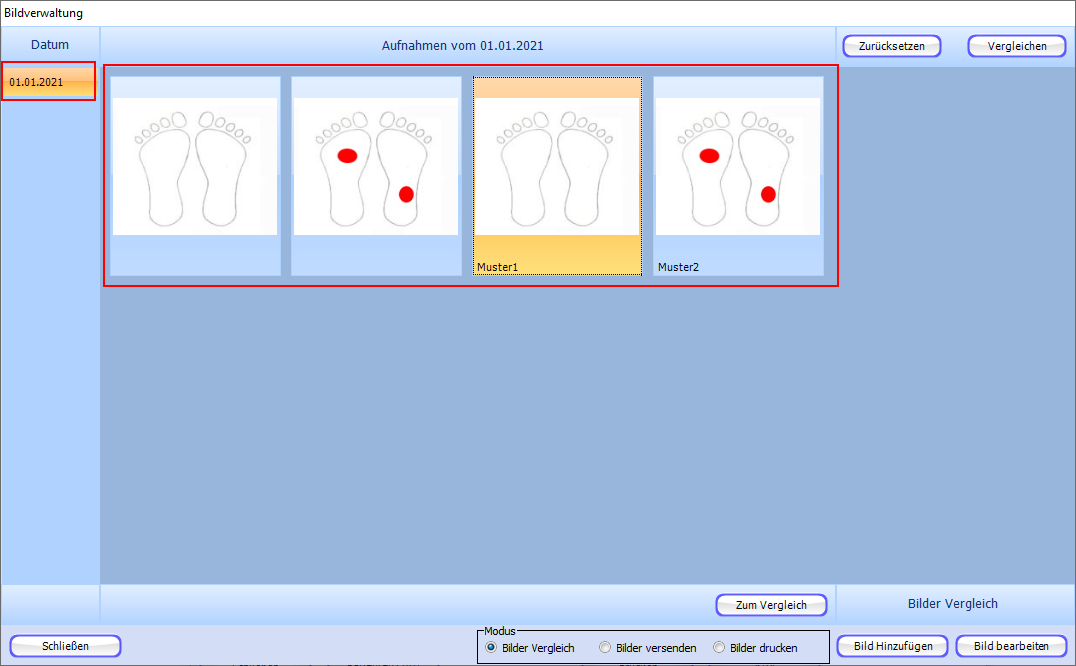Screen dimensions: 1076x666
Task: Add a picture via Bild Hinzufügen
Action: click(x=892, y=646)
